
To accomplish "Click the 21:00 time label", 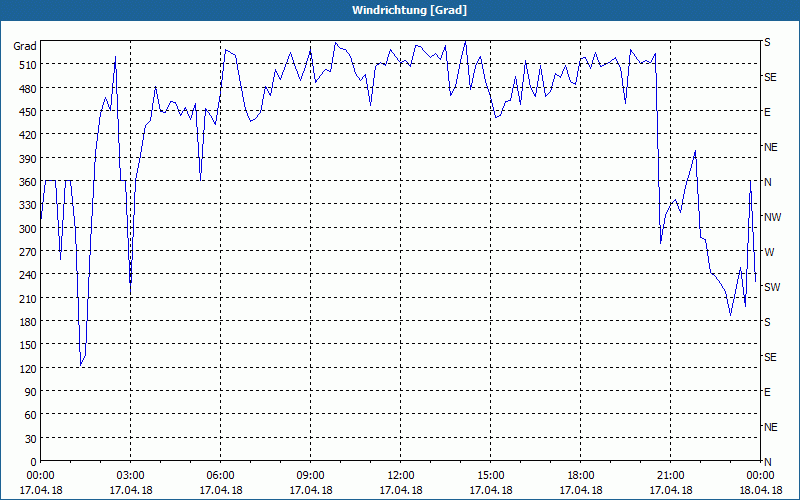I will (x=670, y=476).
